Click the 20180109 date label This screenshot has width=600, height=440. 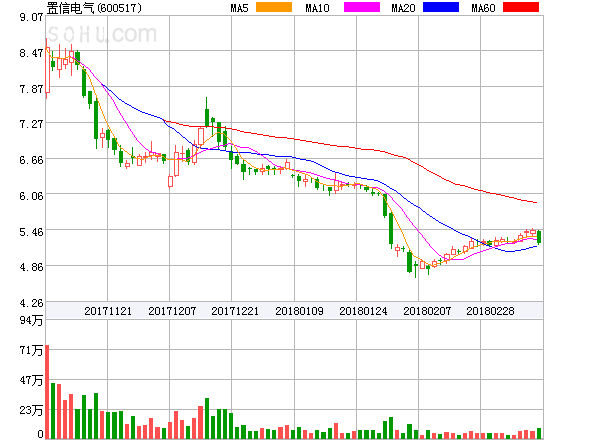[x=299, y=311]
